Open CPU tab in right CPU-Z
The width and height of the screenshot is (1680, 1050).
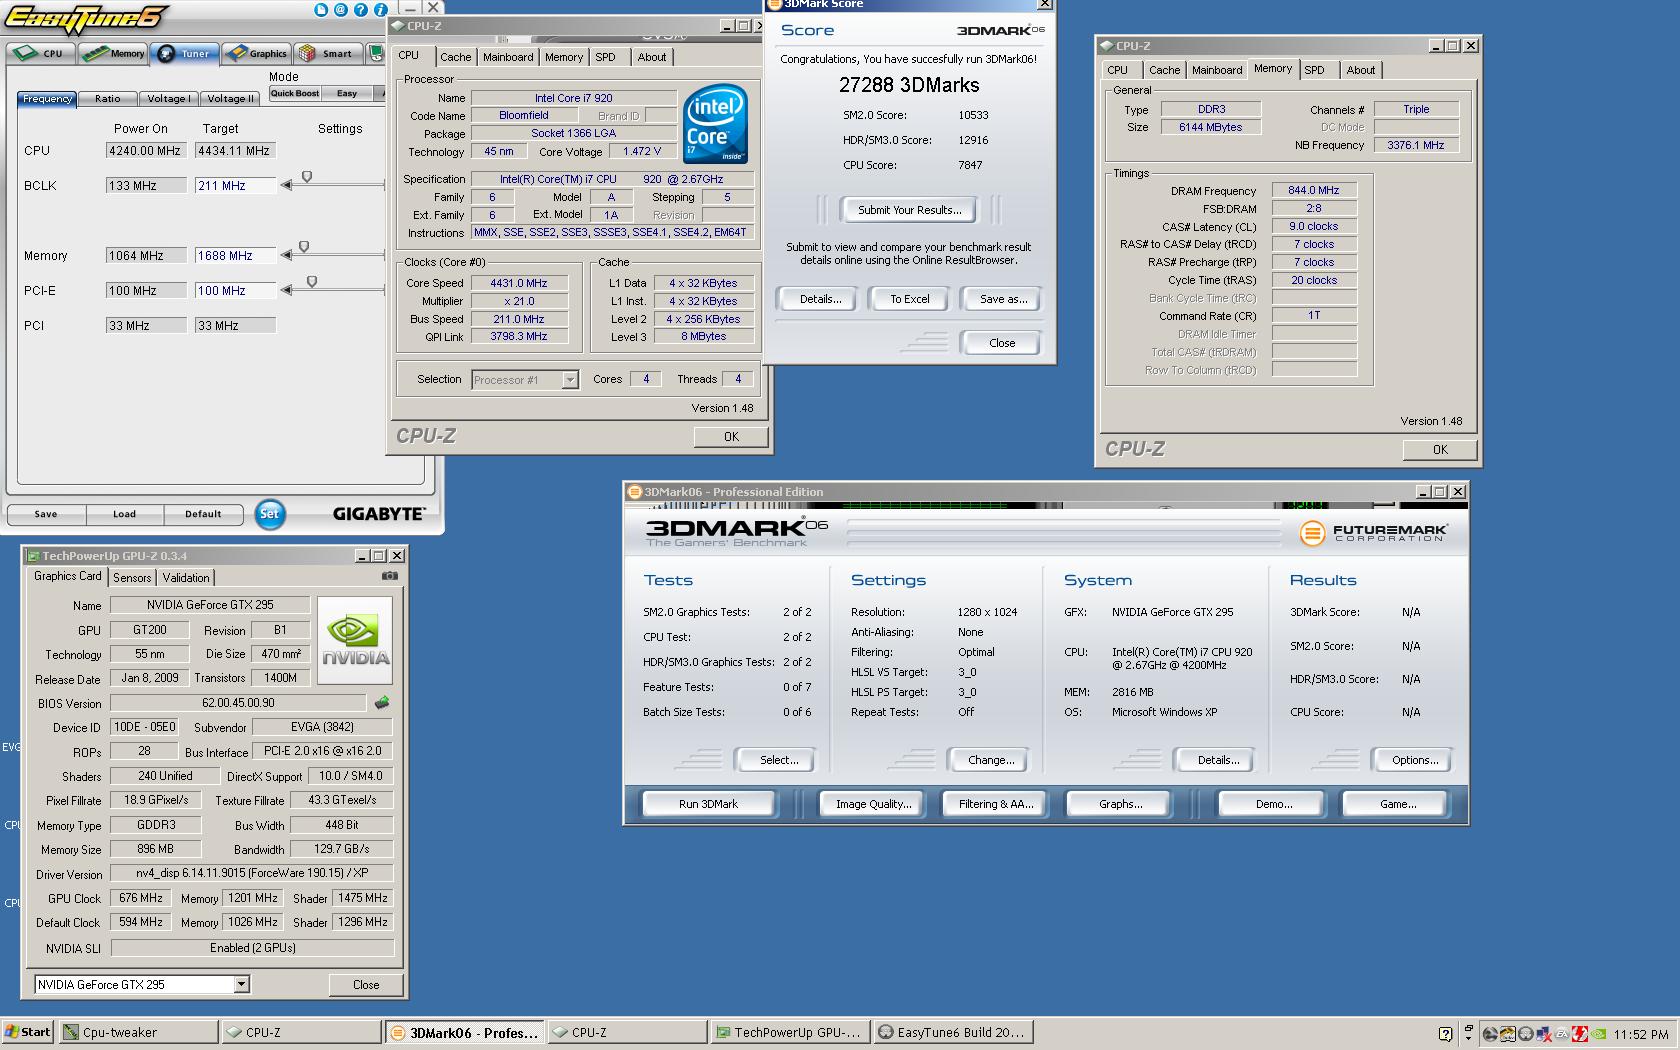[x=1118, y=70]
